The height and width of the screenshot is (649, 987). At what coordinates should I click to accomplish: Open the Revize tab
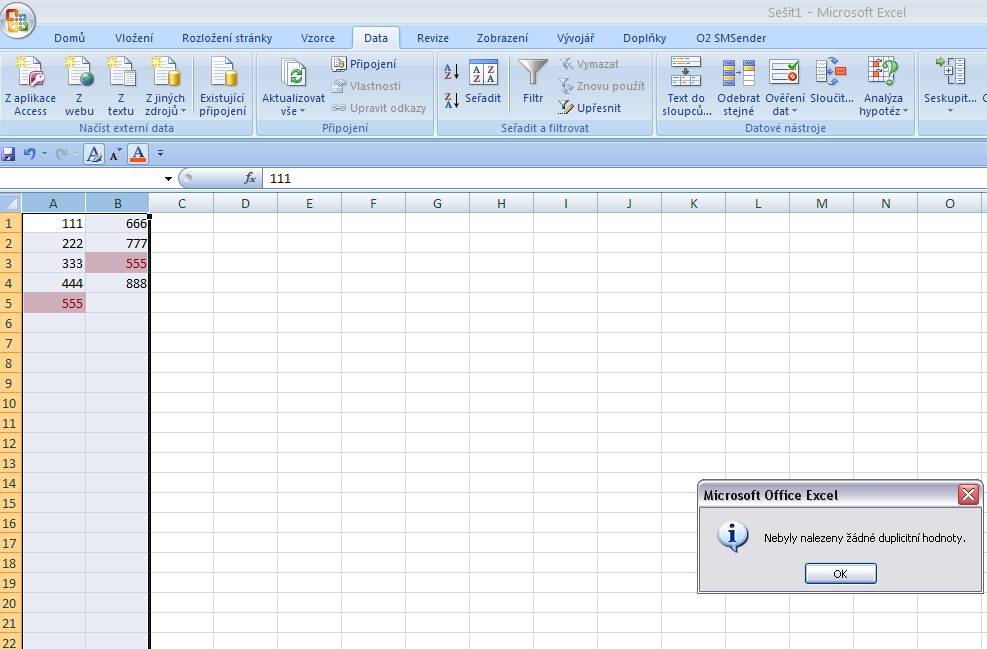click(433, 38)
